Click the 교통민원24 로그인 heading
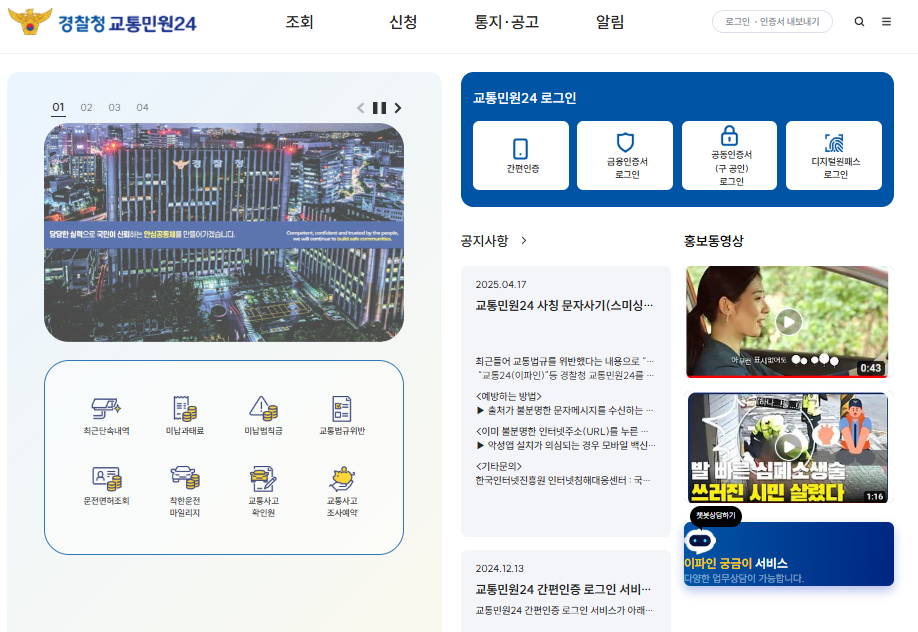The image size is (918, 632). [x=525, y=98]
